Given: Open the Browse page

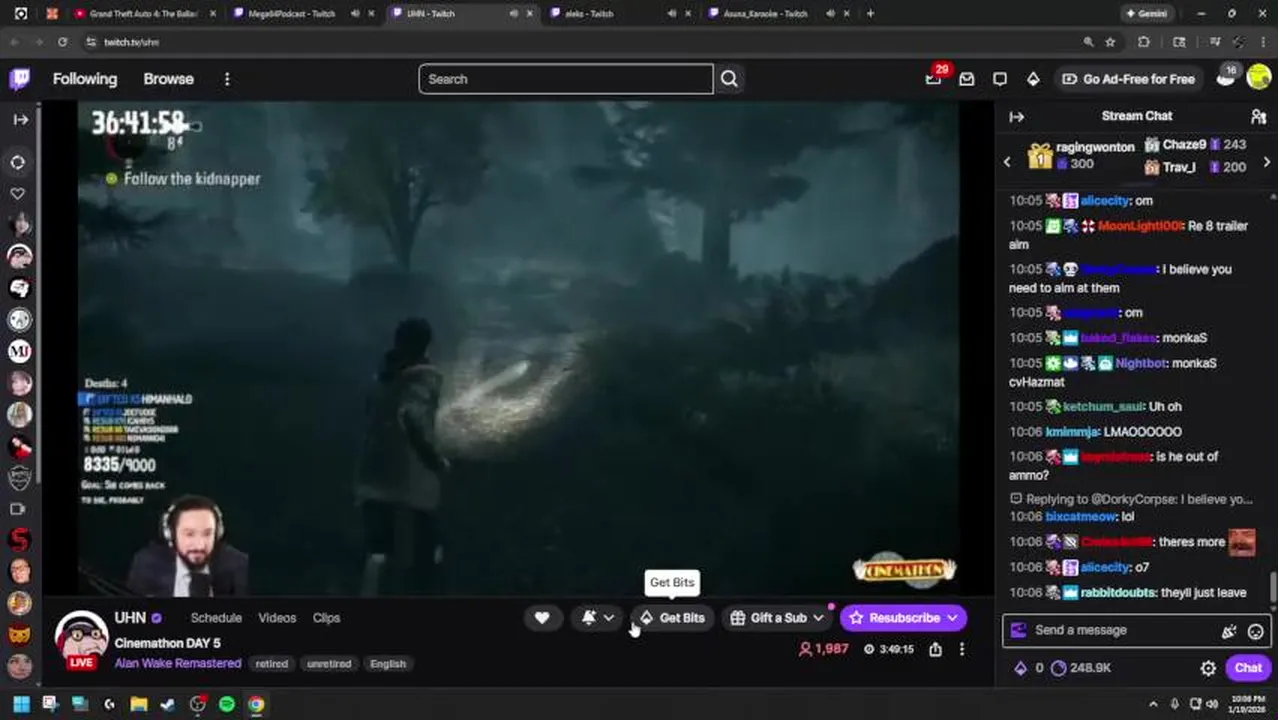Looking at the screenshot, I should (168, 79).
